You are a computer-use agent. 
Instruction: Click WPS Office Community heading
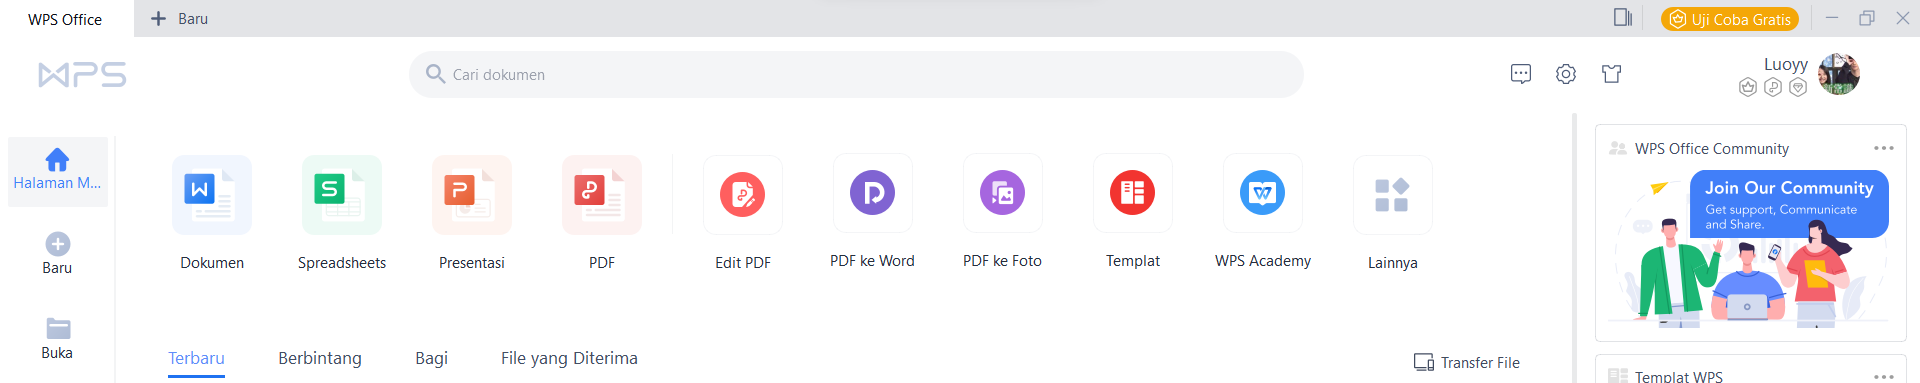tap(1712, 148)
